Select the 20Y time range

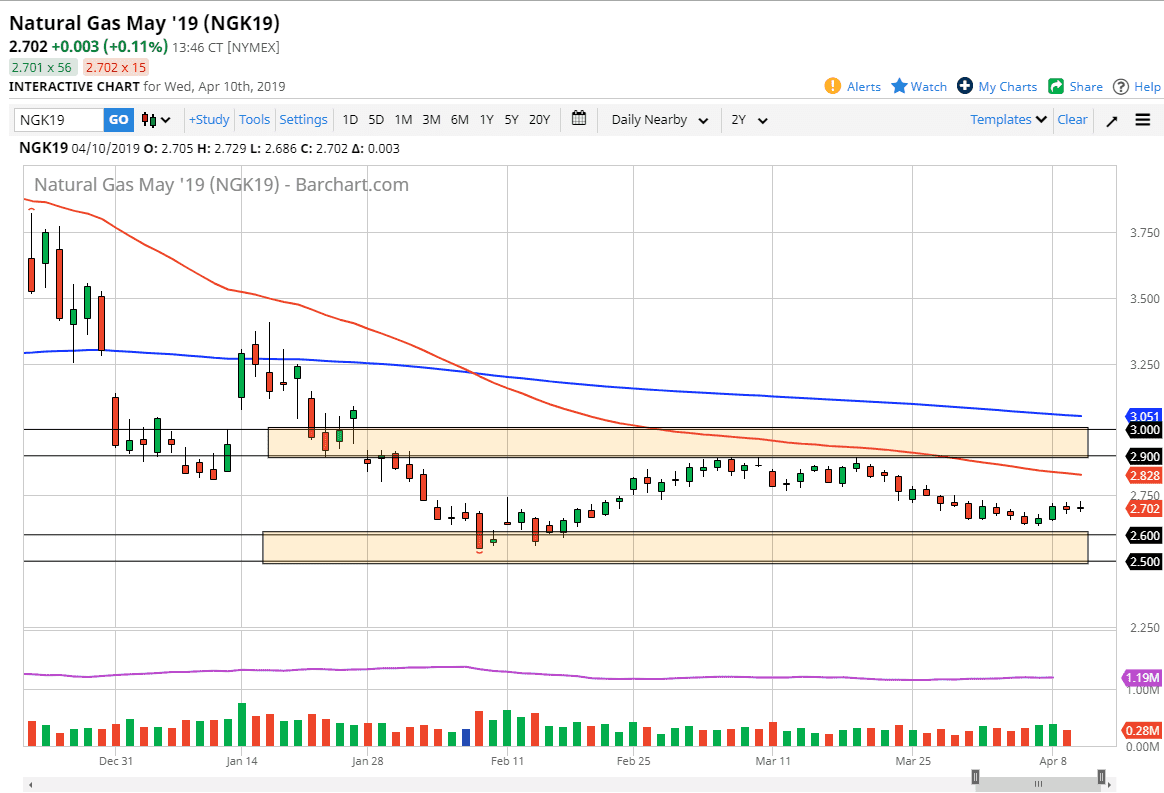[540, 120]
